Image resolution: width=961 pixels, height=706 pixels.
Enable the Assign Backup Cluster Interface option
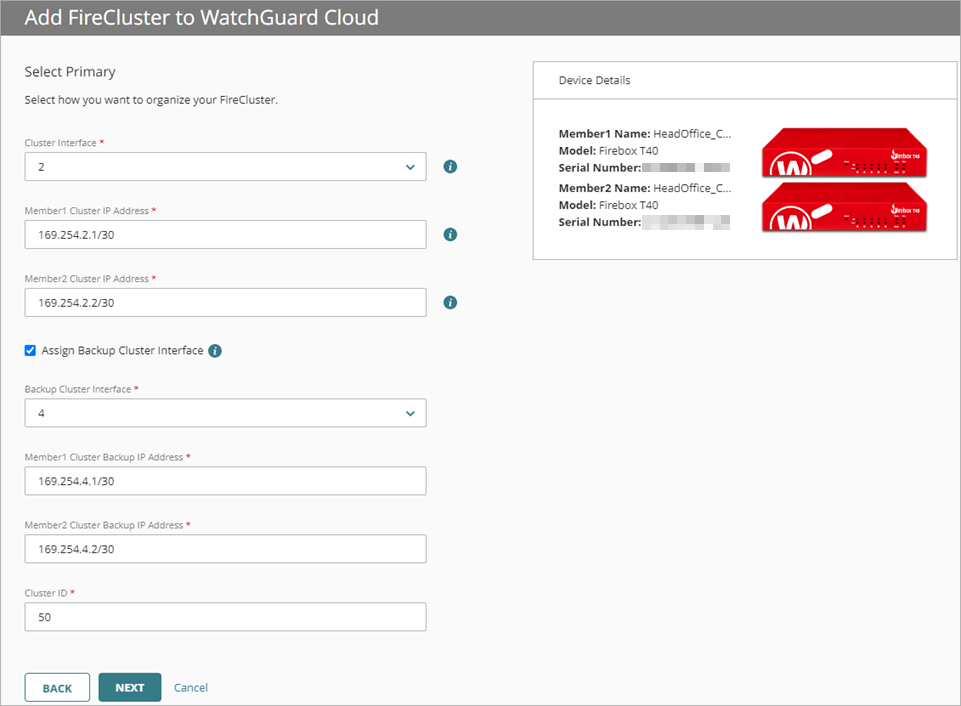point(30,351)
